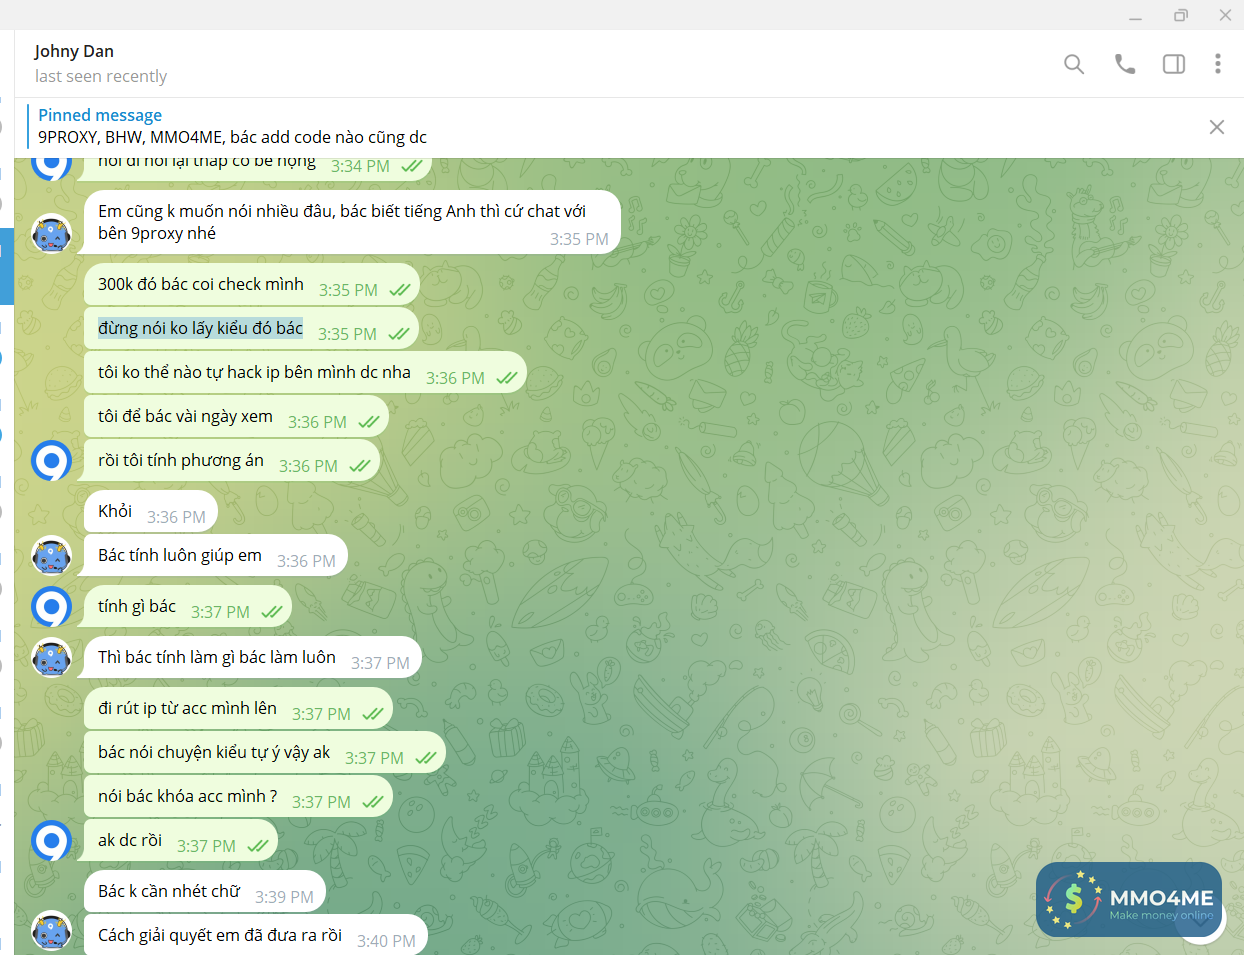Click the 3:35 PM timestamp on 'bên 9proxy nhé' message
This screenshot has width=1244, height=955.
click(x=579, y=240)
